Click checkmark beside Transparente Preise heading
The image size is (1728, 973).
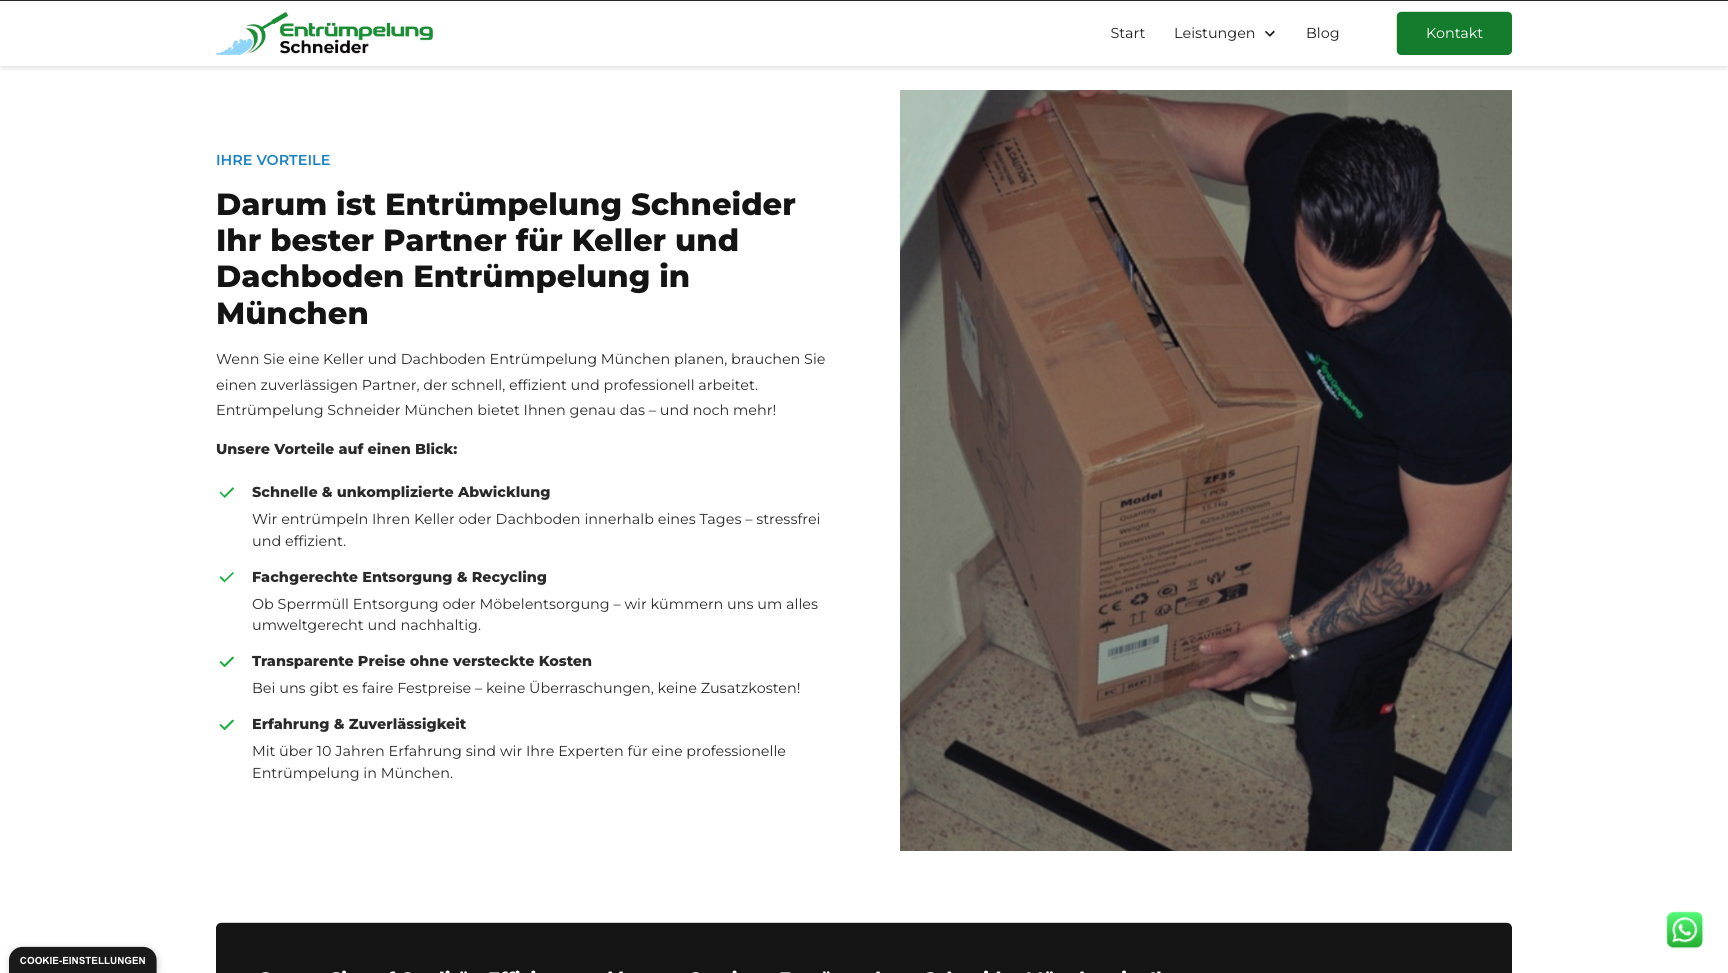pos(227,661)
